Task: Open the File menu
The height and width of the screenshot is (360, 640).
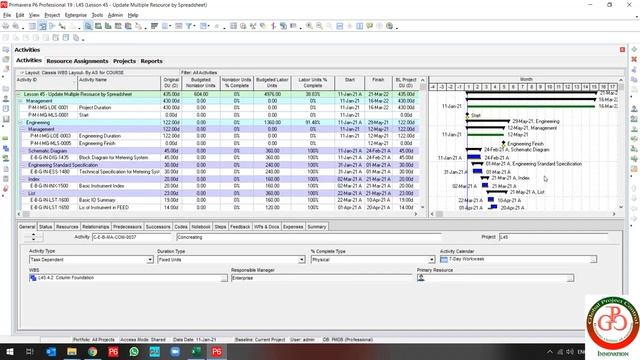Action: coord(7,15)
